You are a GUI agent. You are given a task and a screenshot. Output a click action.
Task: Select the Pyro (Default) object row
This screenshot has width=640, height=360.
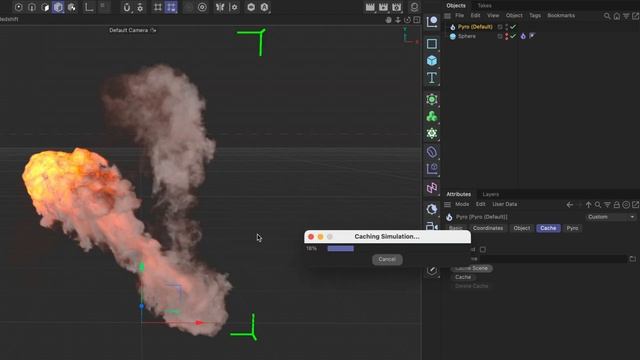coord(475,27)
